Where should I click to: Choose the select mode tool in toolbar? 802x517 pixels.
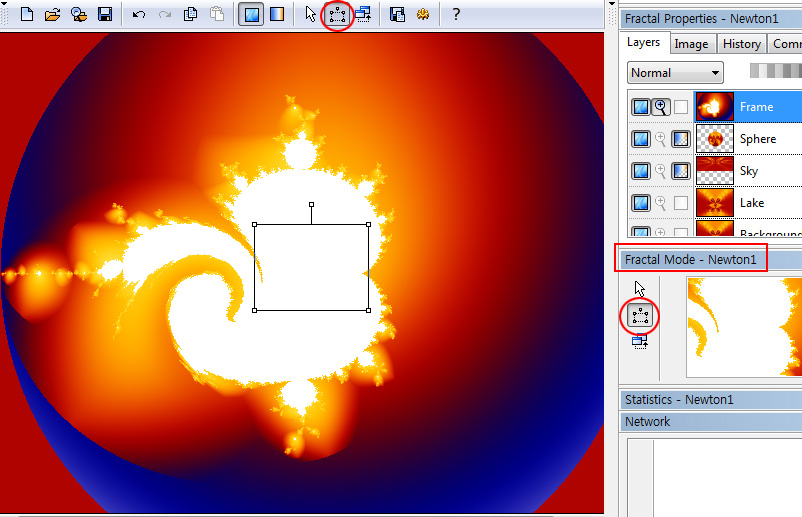337,15
